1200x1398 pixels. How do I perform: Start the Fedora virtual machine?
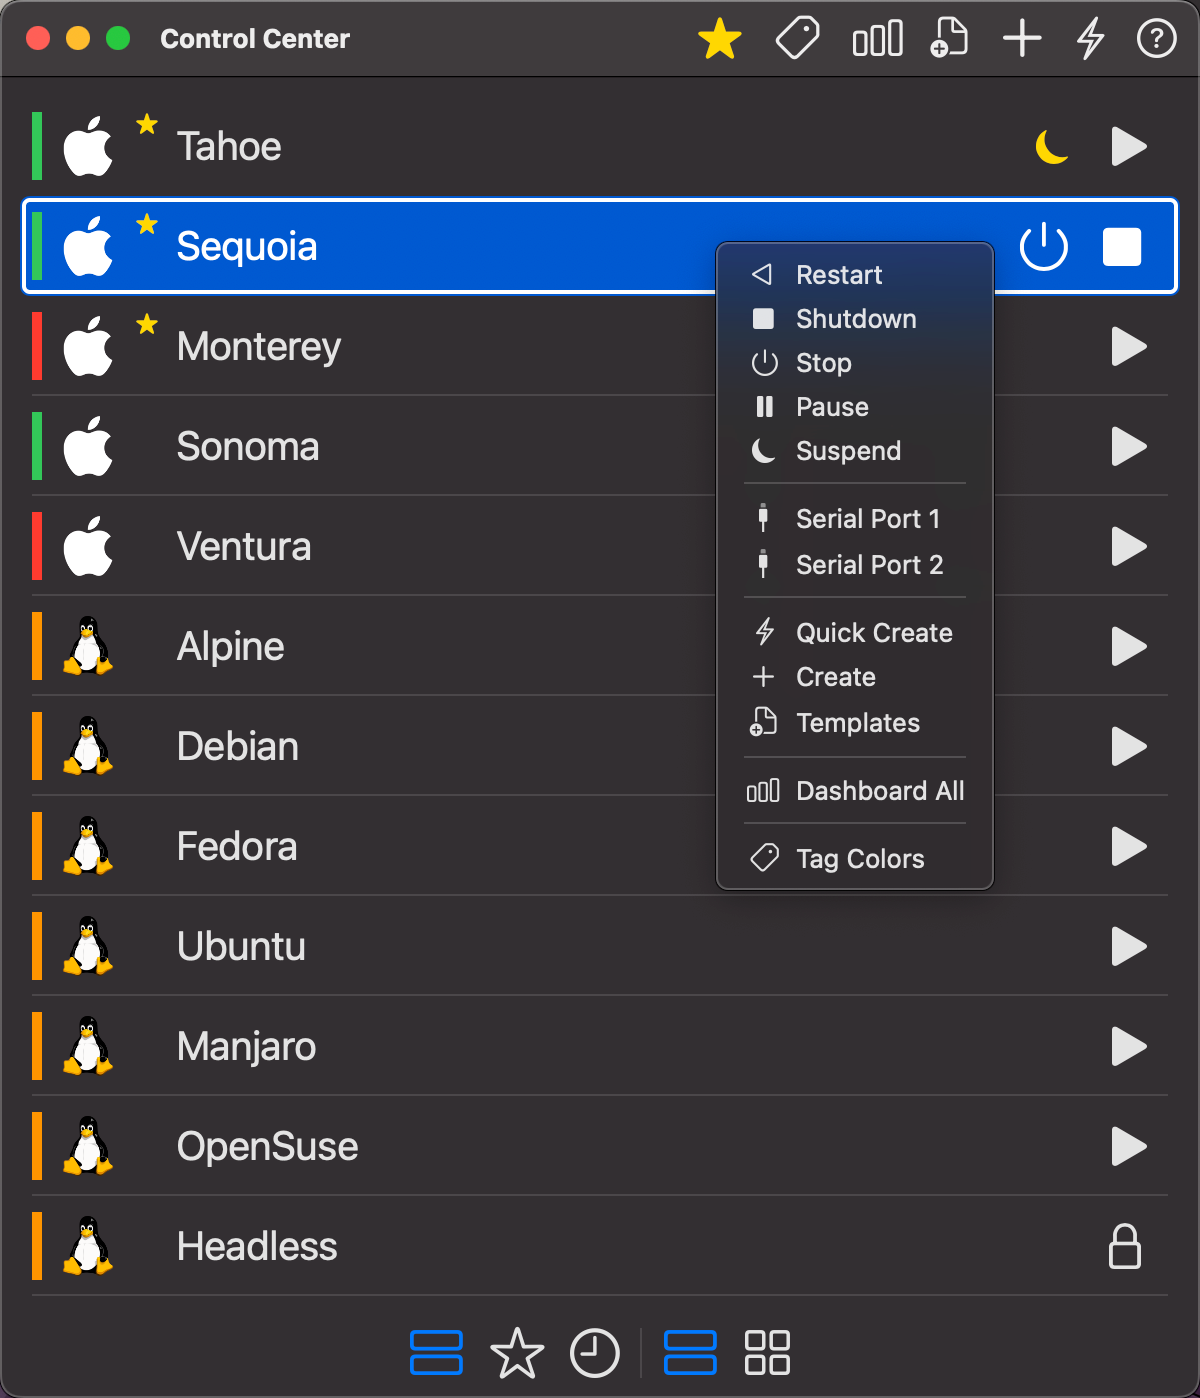[1129, 846]
